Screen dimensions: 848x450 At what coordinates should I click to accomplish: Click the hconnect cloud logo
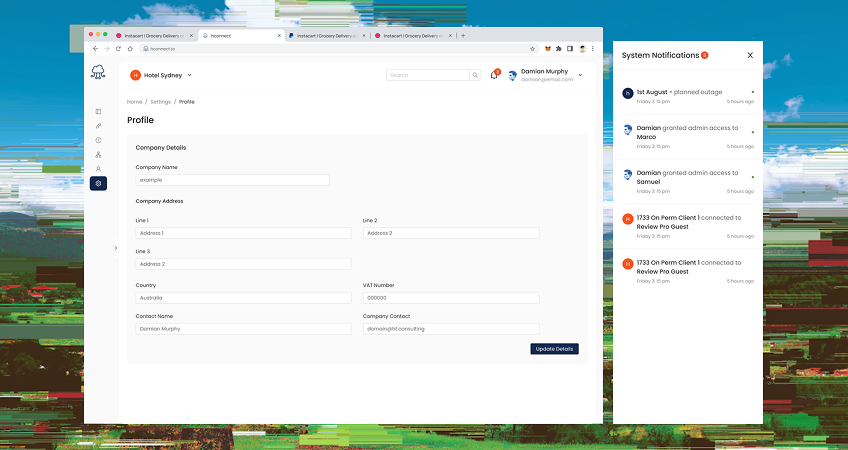coord(98,72)
